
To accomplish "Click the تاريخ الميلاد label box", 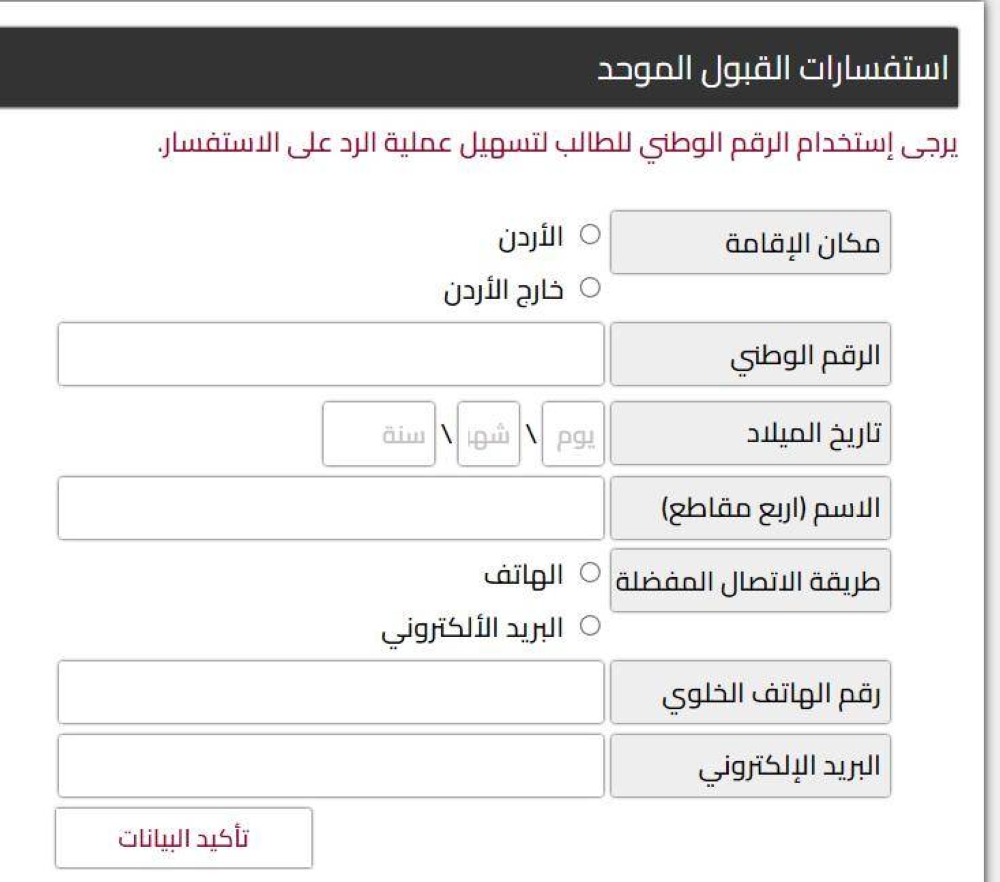I will point(751,433).
